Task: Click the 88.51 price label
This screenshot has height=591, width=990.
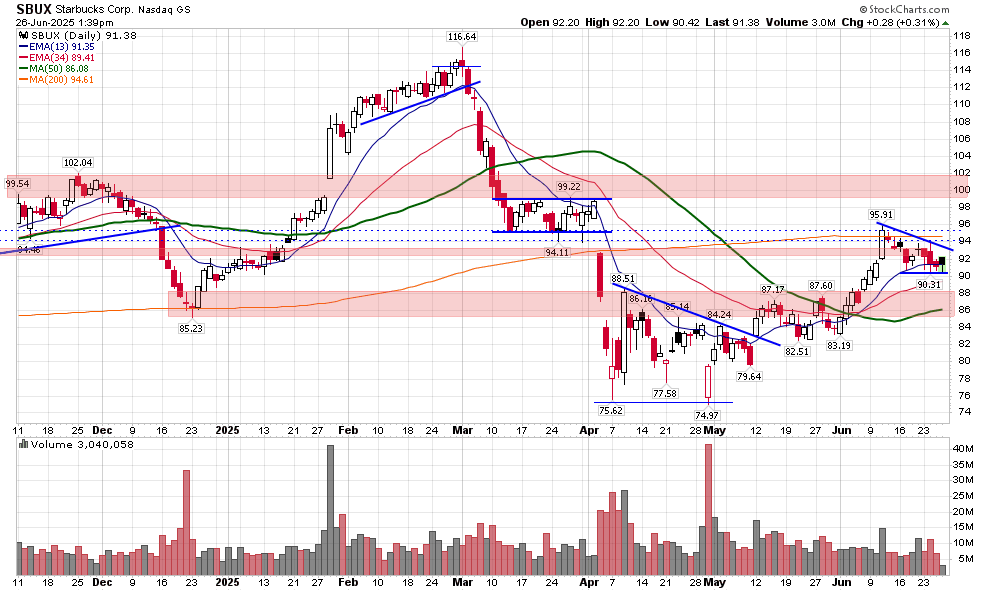Action: coord(623,278)
